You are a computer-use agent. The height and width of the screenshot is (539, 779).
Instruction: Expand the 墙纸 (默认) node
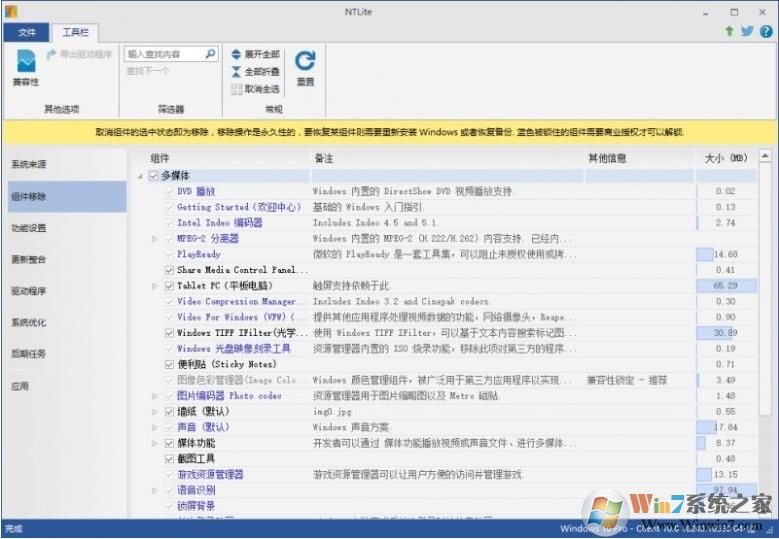(155, 412)
